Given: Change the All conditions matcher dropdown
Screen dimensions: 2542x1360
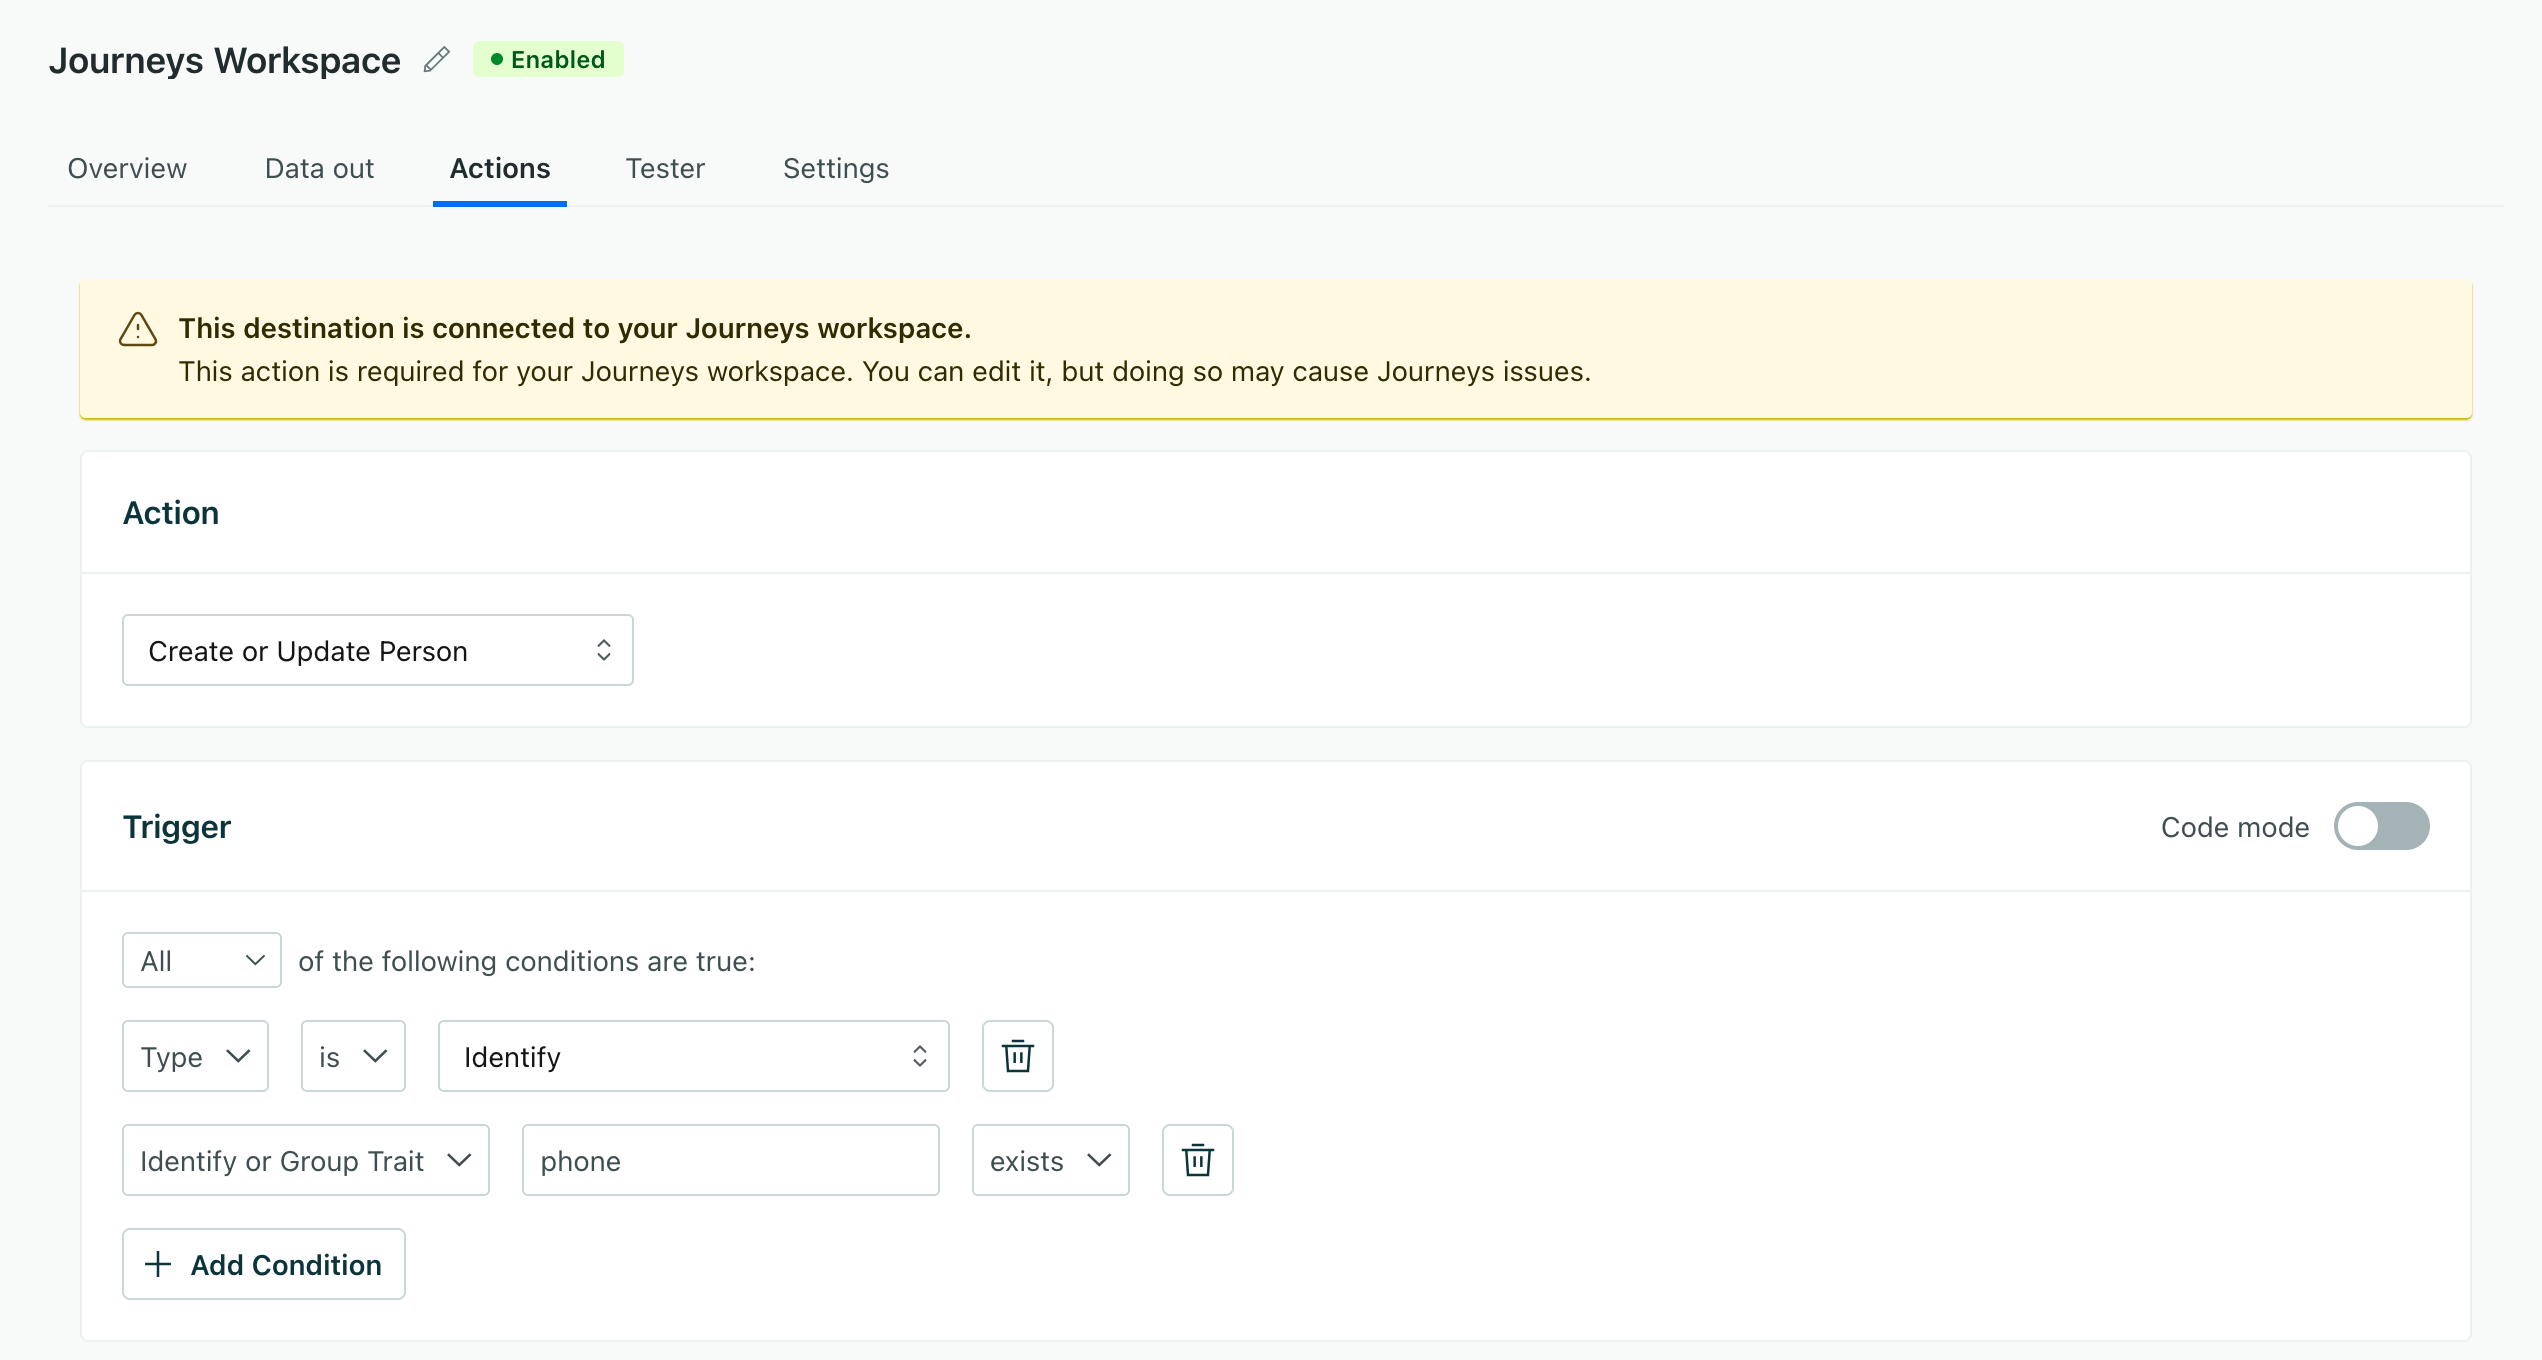Looking at the screenshot, I should point(201,960).
